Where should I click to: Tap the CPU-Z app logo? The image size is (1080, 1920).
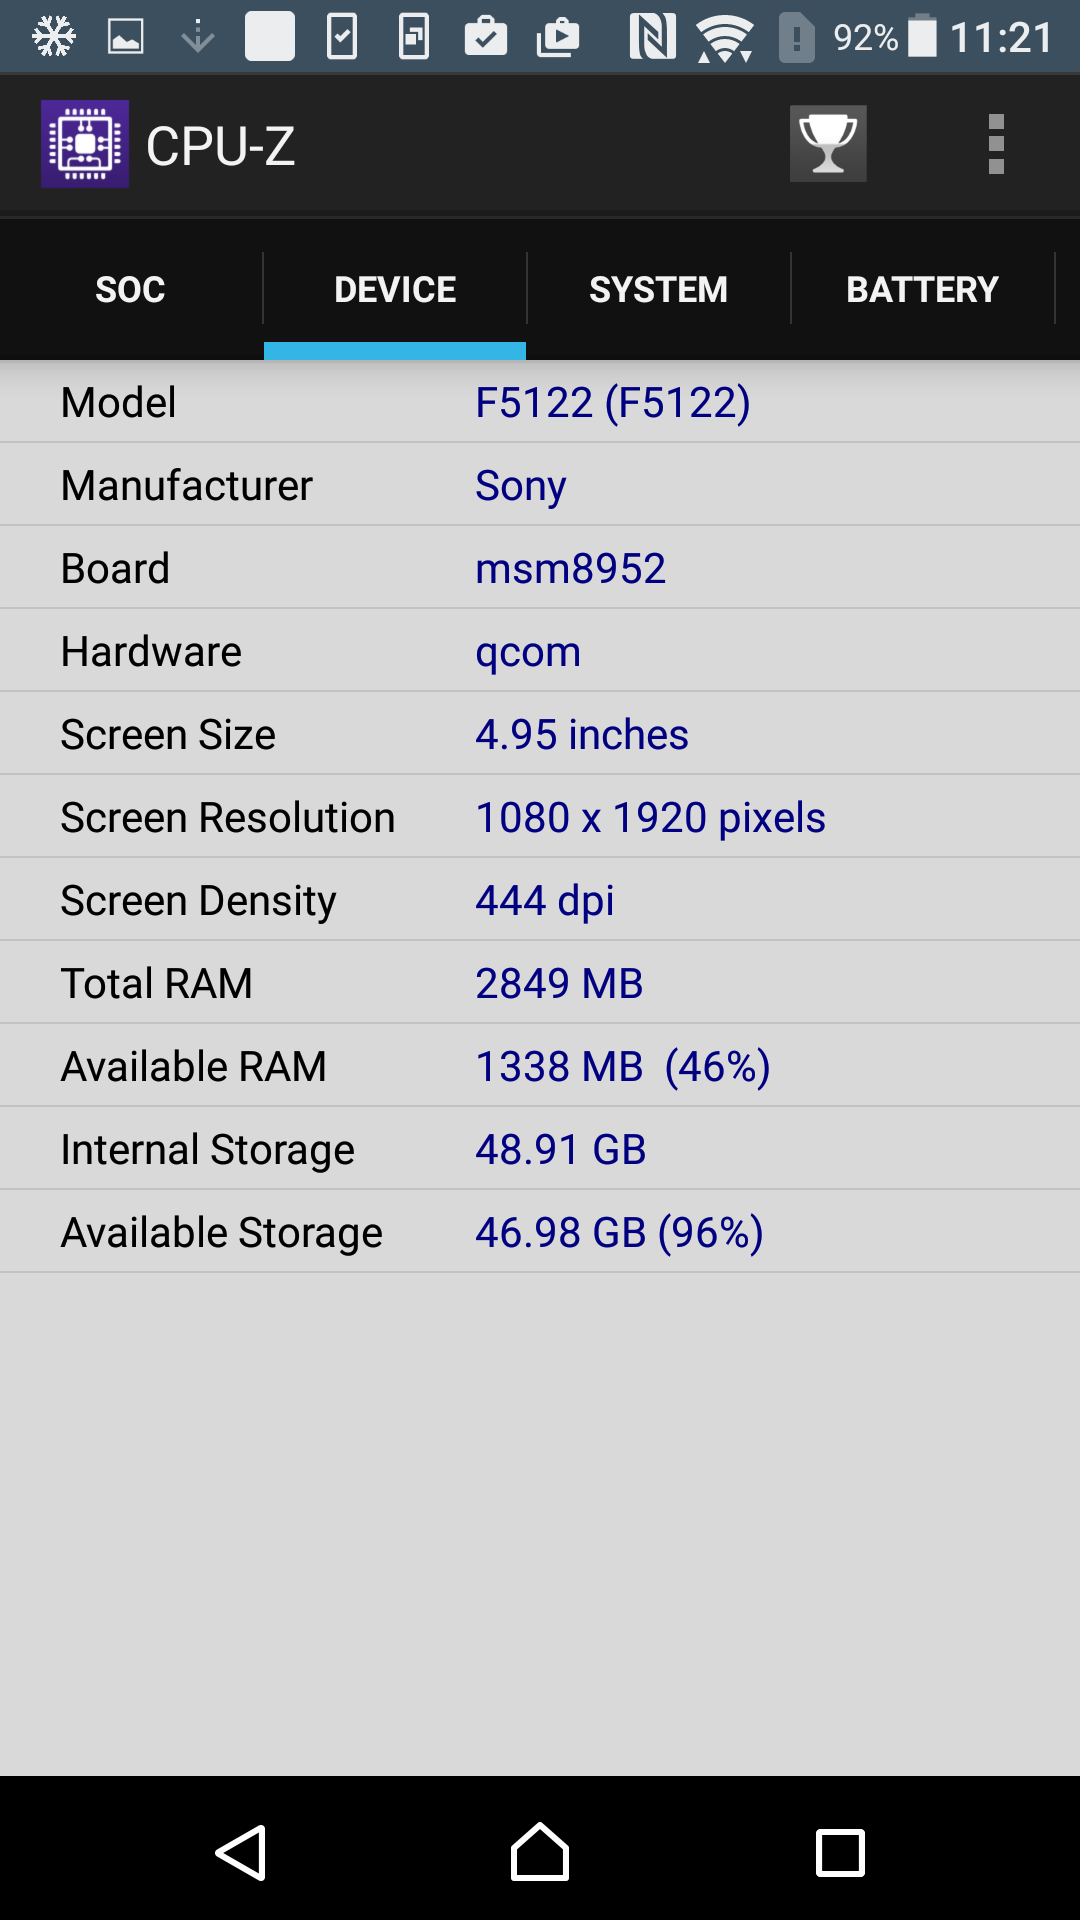[x=85, y=144]
